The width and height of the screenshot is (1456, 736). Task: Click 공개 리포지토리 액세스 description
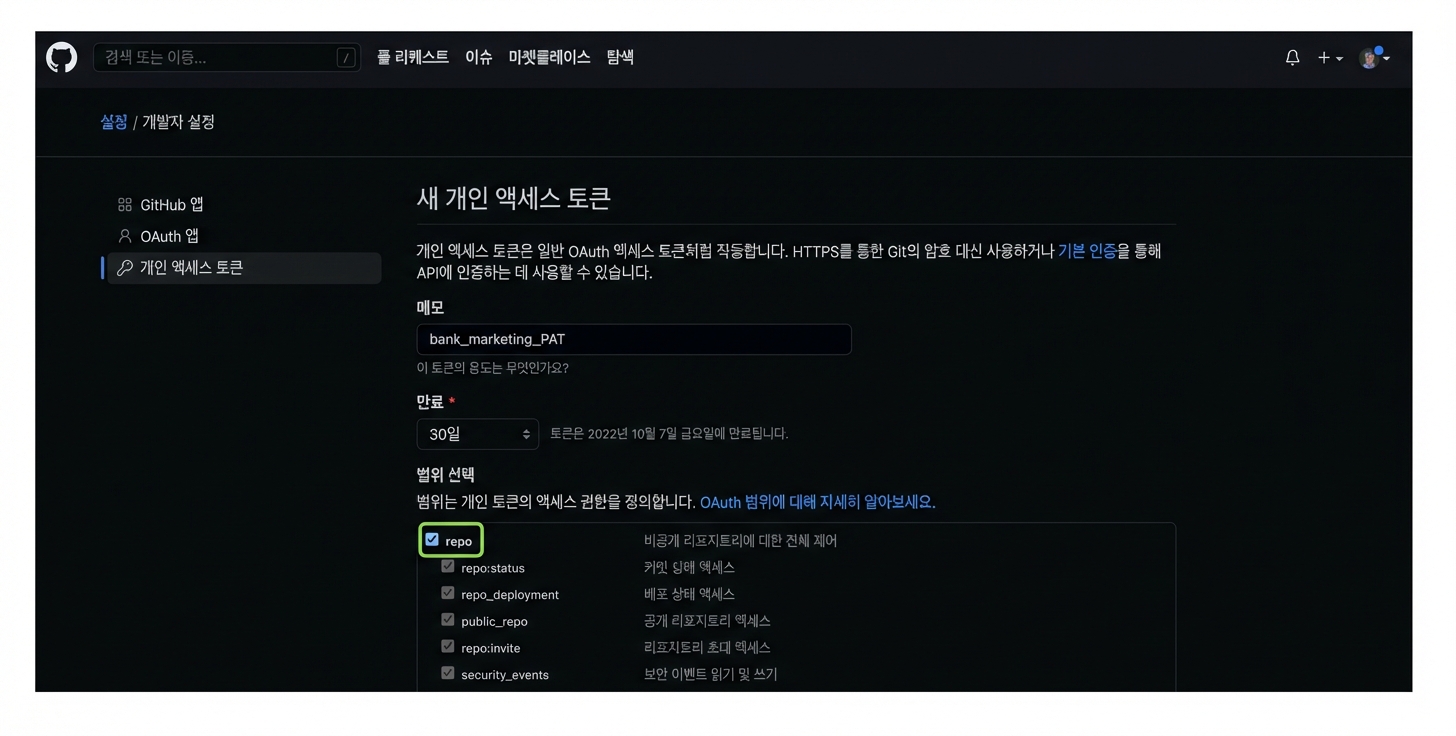click(x=707, y=621)
